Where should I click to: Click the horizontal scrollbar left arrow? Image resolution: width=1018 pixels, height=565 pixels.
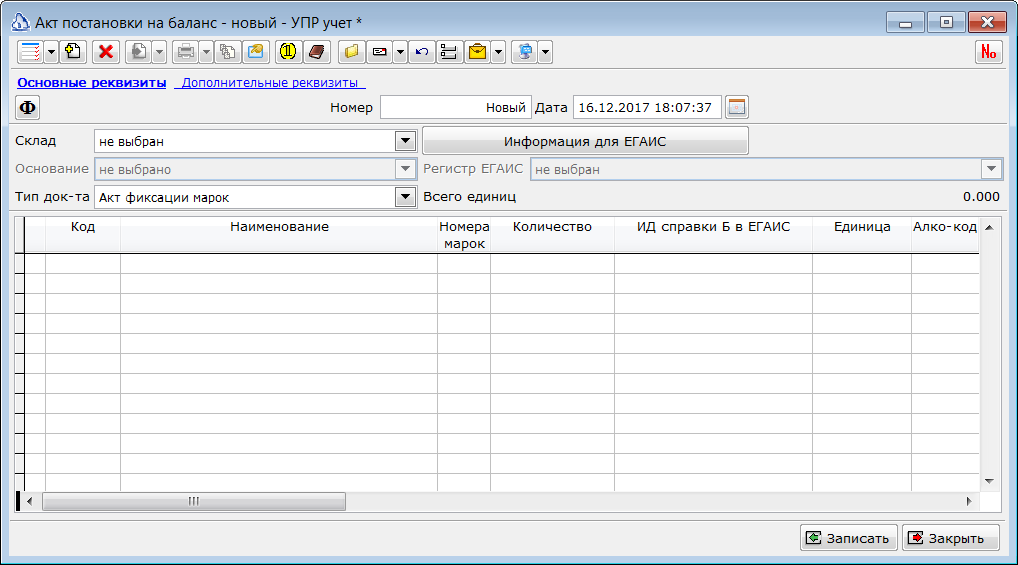pos(29,501)
